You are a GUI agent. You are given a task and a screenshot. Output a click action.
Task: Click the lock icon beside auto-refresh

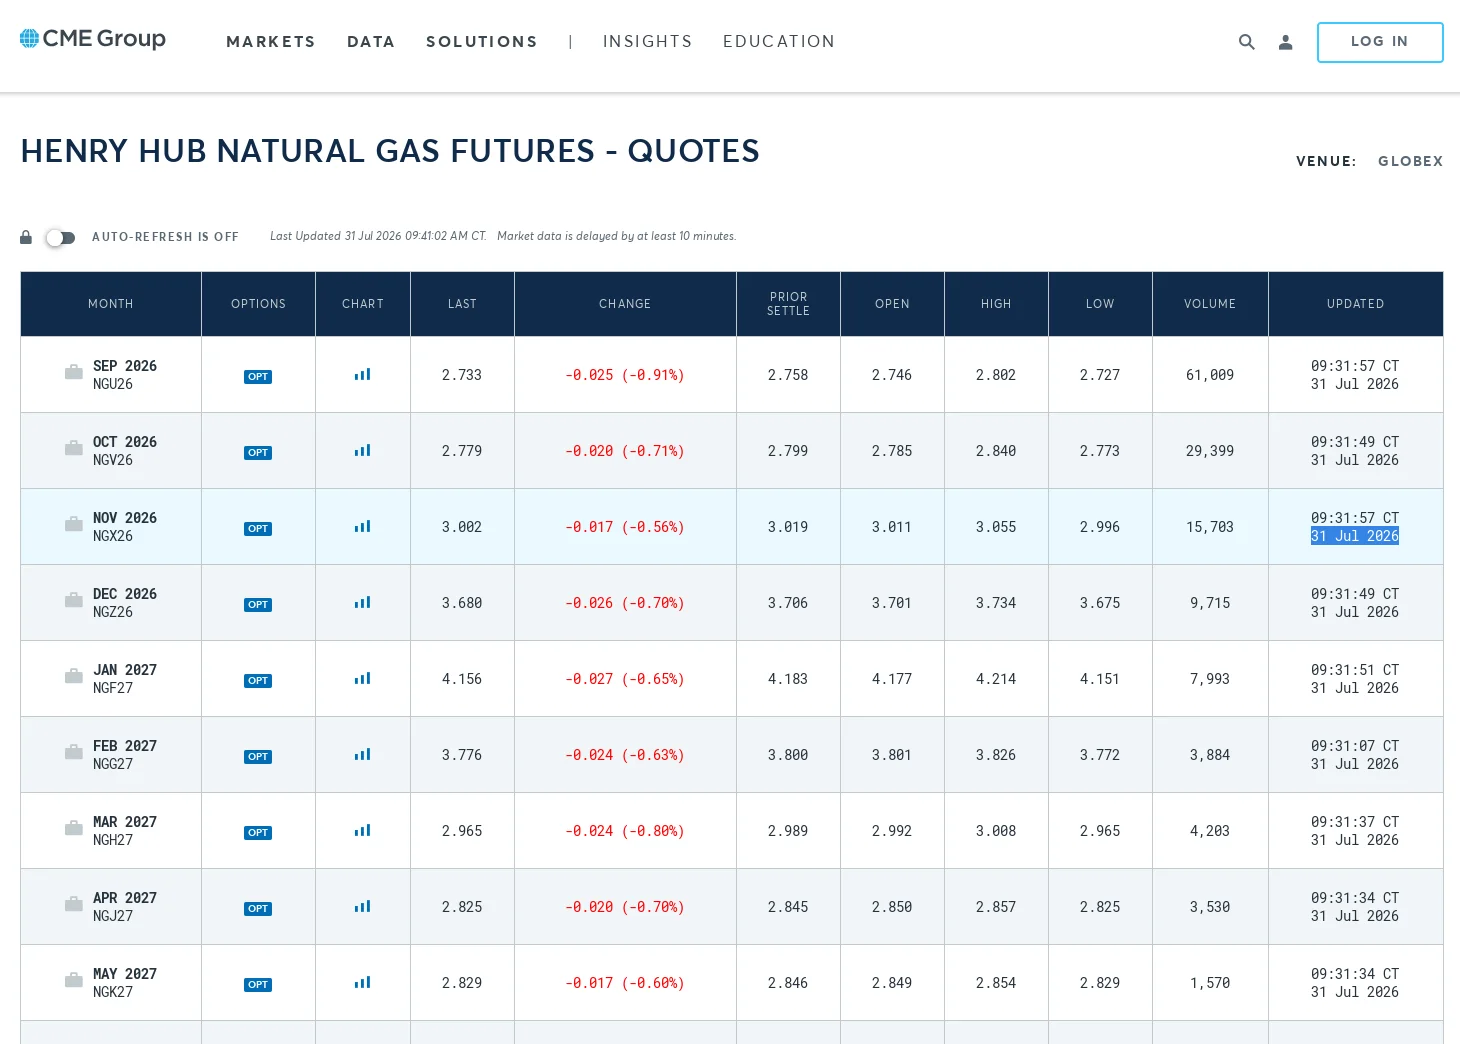26,237
